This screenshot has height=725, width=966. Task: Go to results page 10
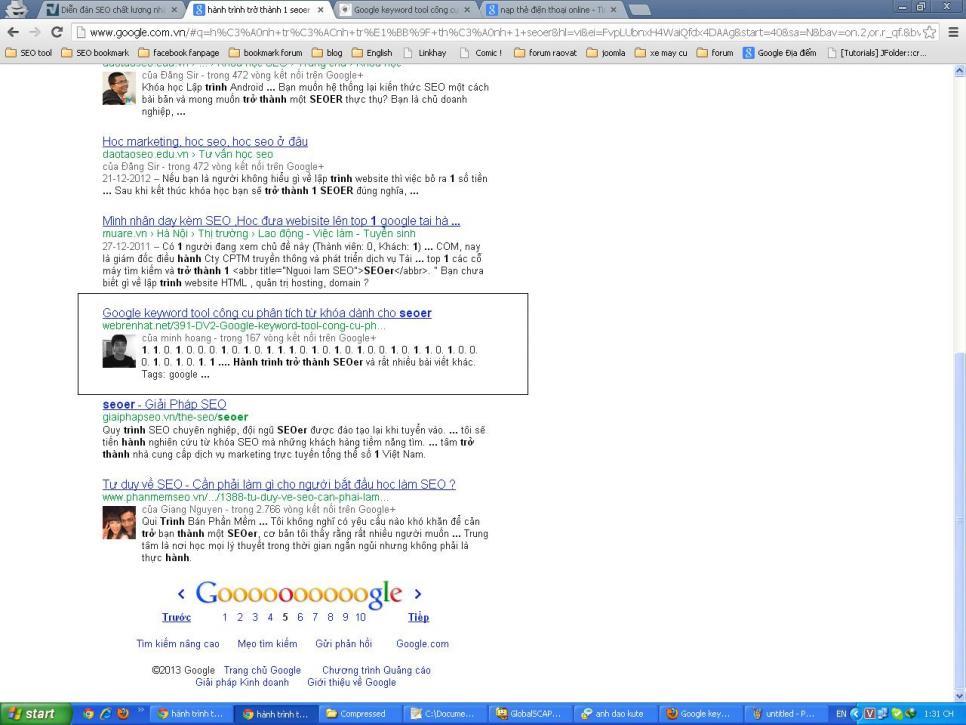click(x=360, y=617)
